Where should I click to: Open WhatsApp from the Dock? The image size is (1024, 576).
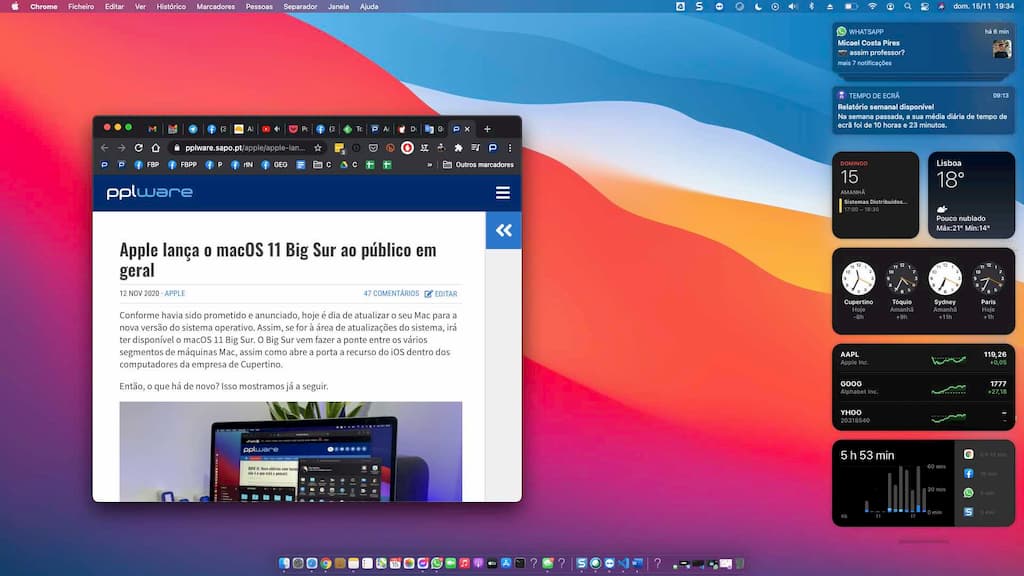click(x=437, y=563)
